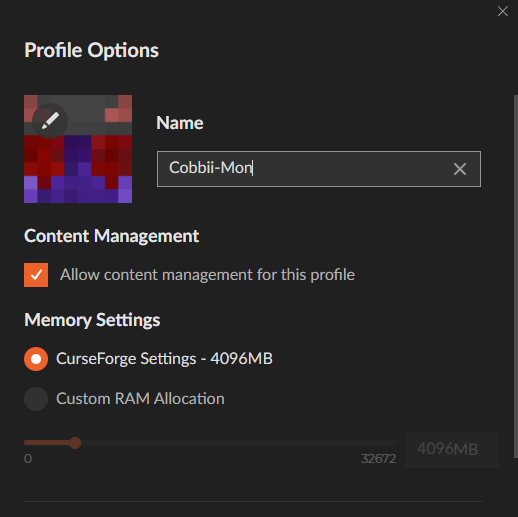Click the Memory Settings heading

[x=92, y=320]
